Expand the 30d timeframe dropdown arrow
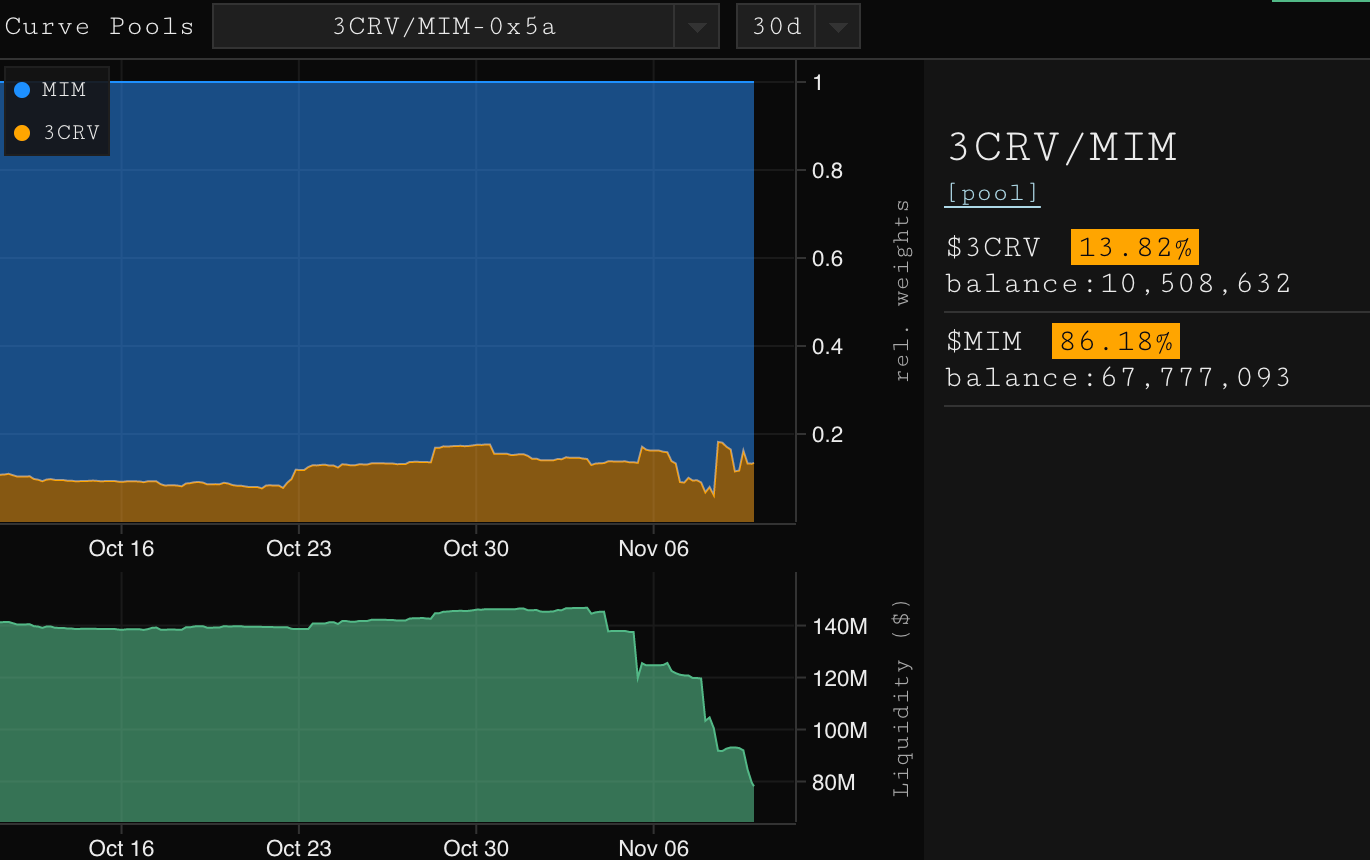The image size is (1370, 860). pos(838,27)
